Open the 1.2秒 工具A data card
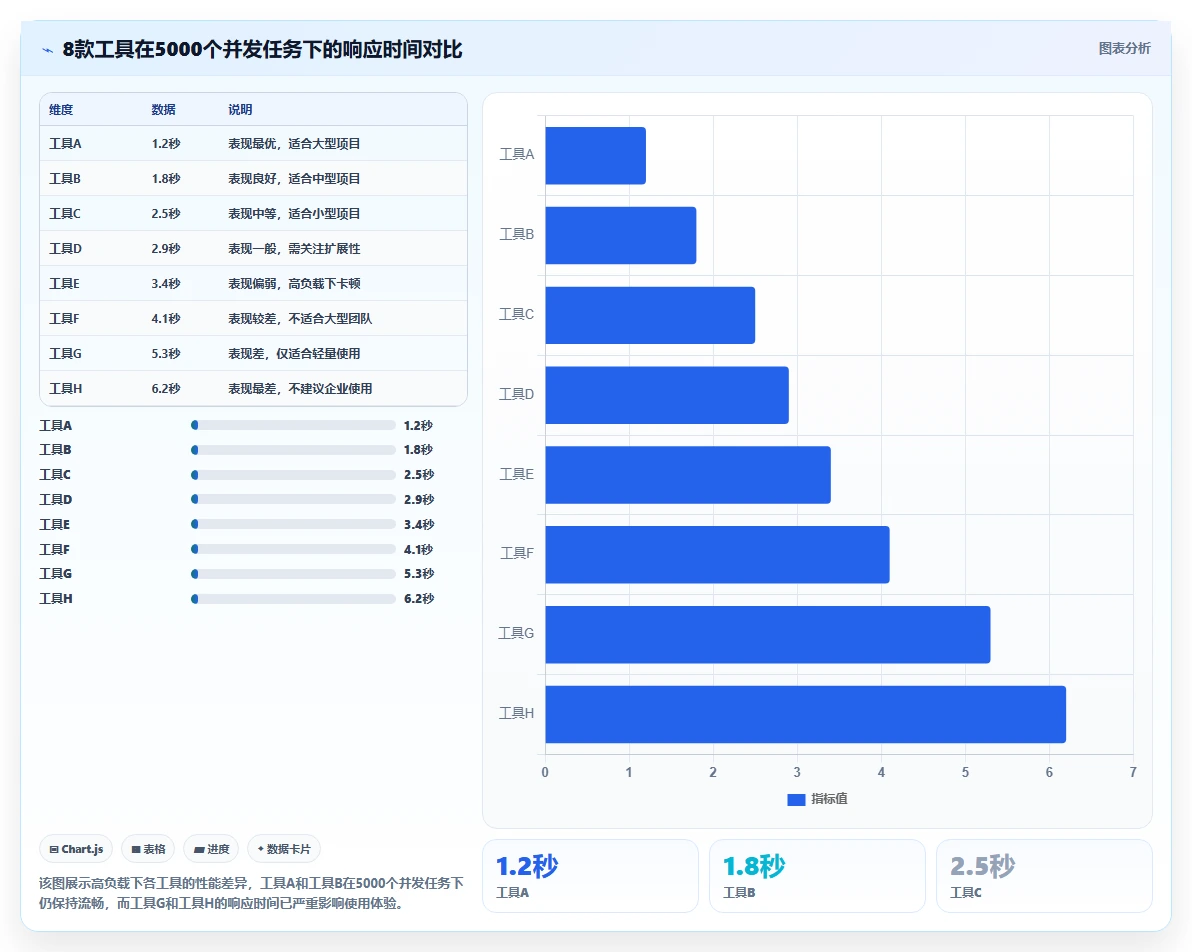Screen dimensions: 1192x952 590,875
